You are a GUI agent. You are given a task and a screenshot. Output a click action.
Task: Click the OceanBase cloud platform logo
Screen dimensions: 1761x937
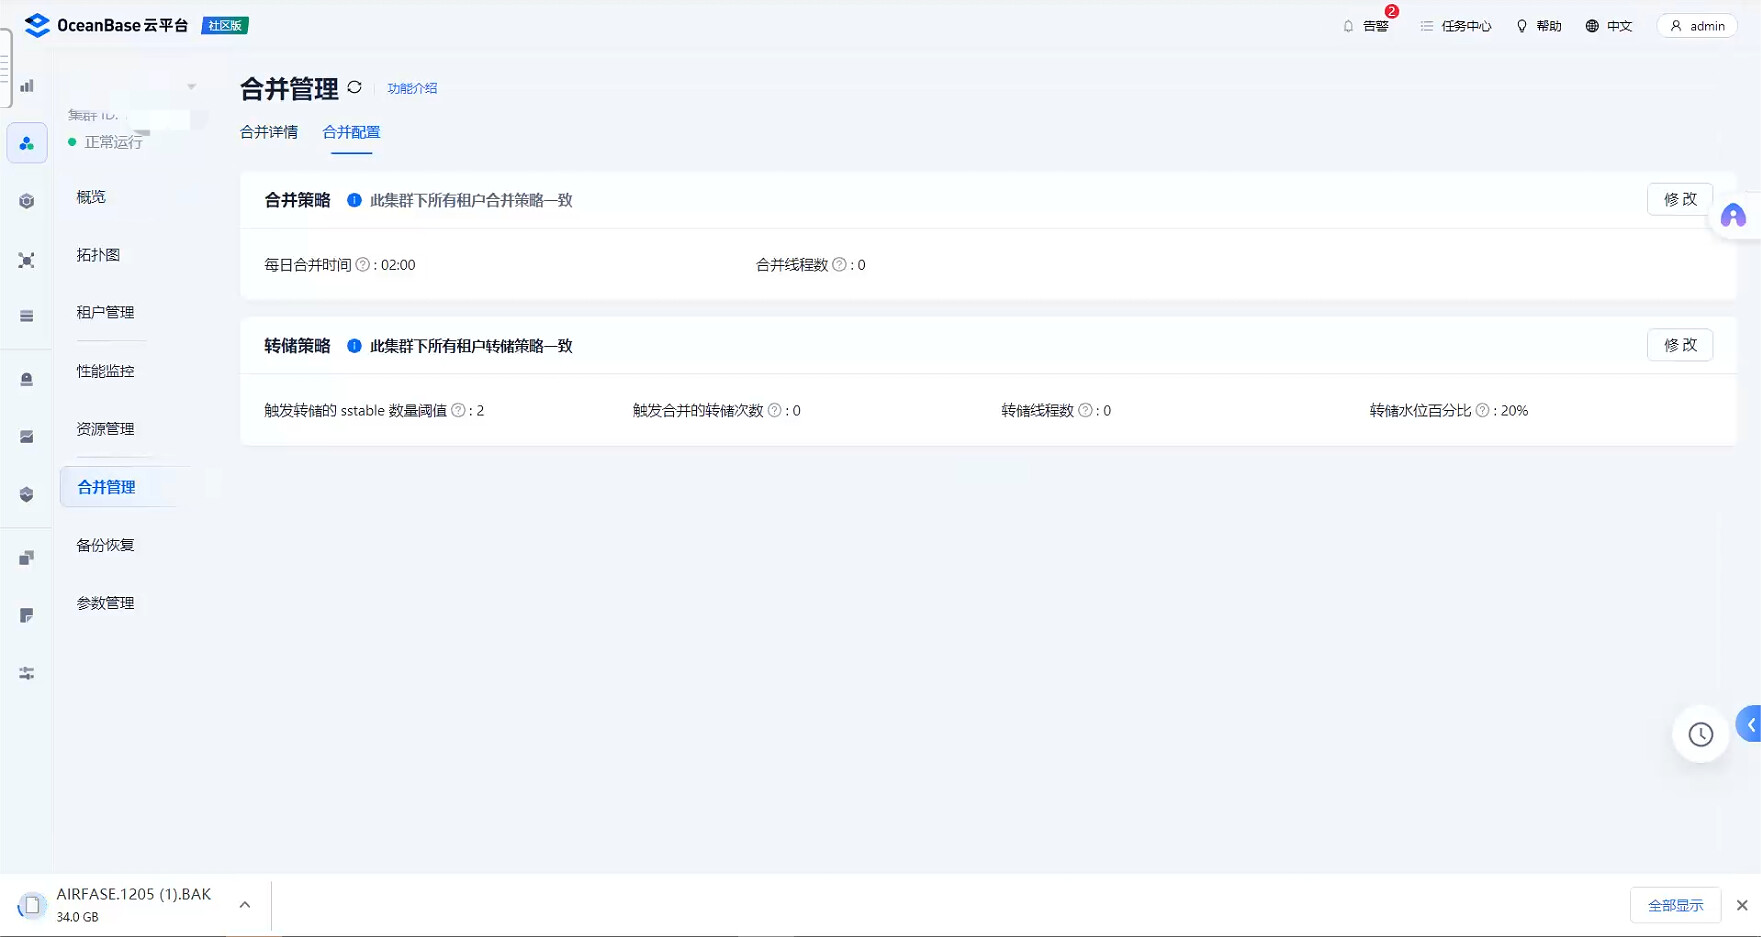[x=106, y=25]
